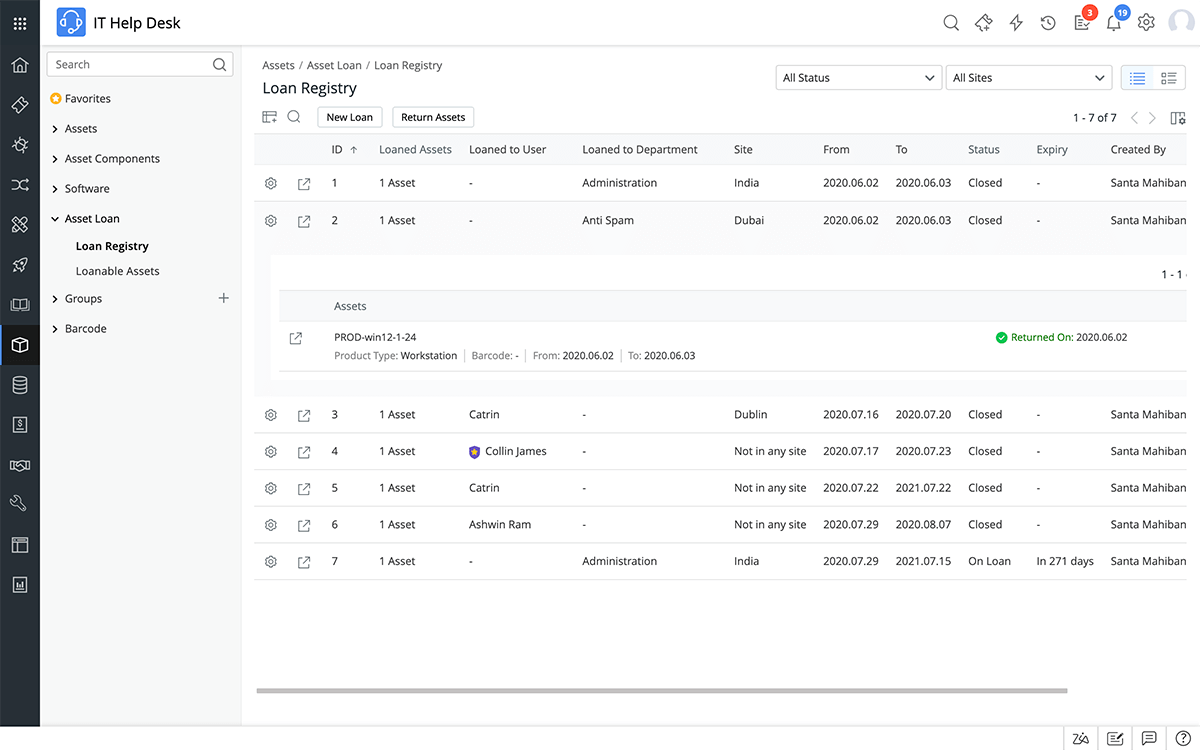Click the Asset Loan breadcrumb link

pos(334,66)
